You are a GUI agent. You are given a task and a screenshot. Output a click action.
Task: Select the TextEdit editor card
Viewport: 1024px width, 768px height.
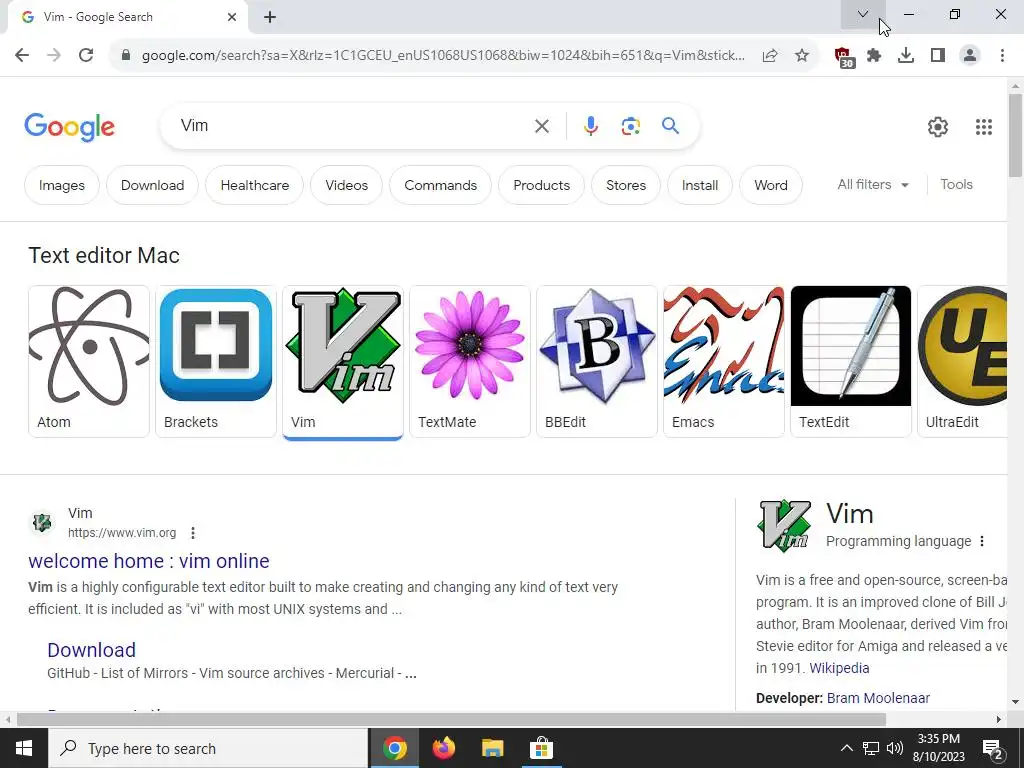(850, 361)
